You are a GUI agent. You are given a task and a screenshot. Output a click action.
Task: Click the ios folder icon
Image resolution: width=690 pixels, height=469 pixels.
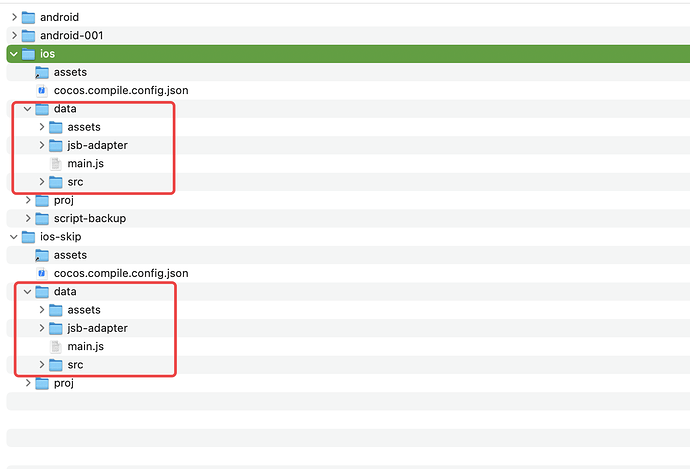click(28, 54)
